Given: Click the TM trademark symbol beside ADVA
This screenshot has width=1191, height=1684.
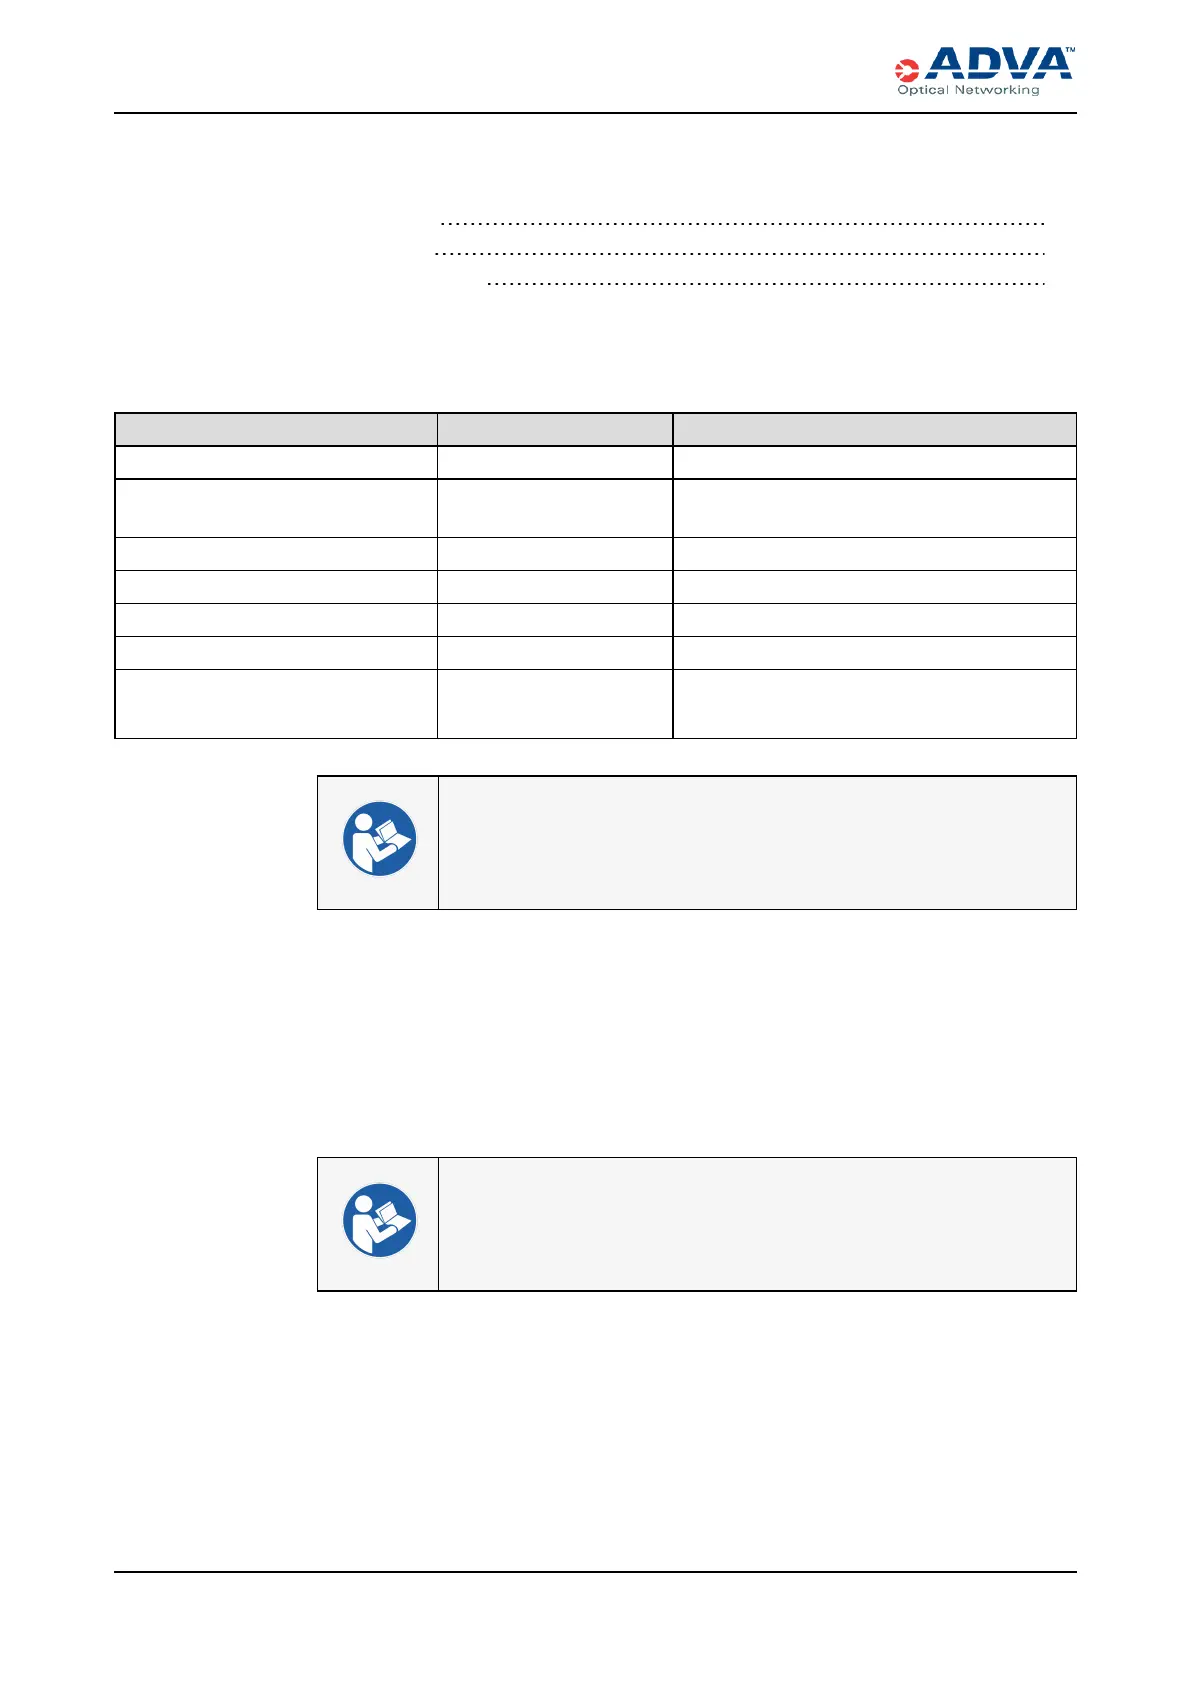Looking at the screenshot, I should pyautogui.click(x=1070, y=49).
